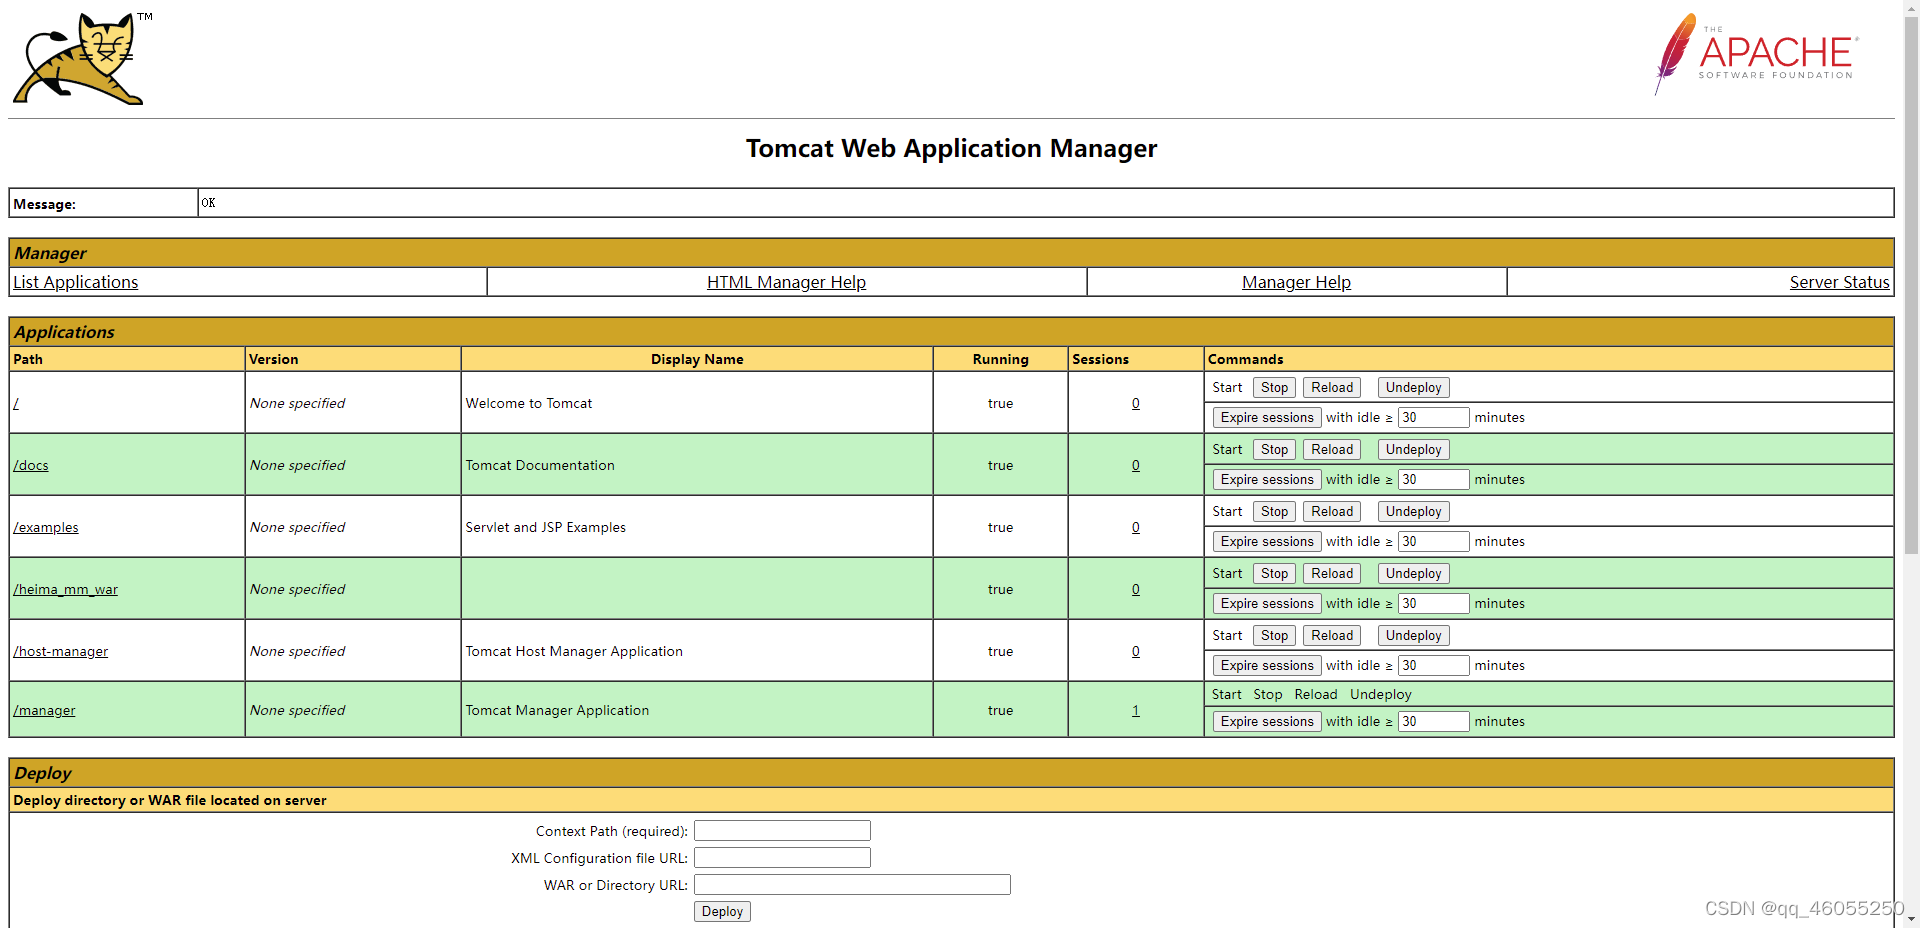The image size is (1920, 928).
Task: View Server Status page
Action: tap(1839, 282)
